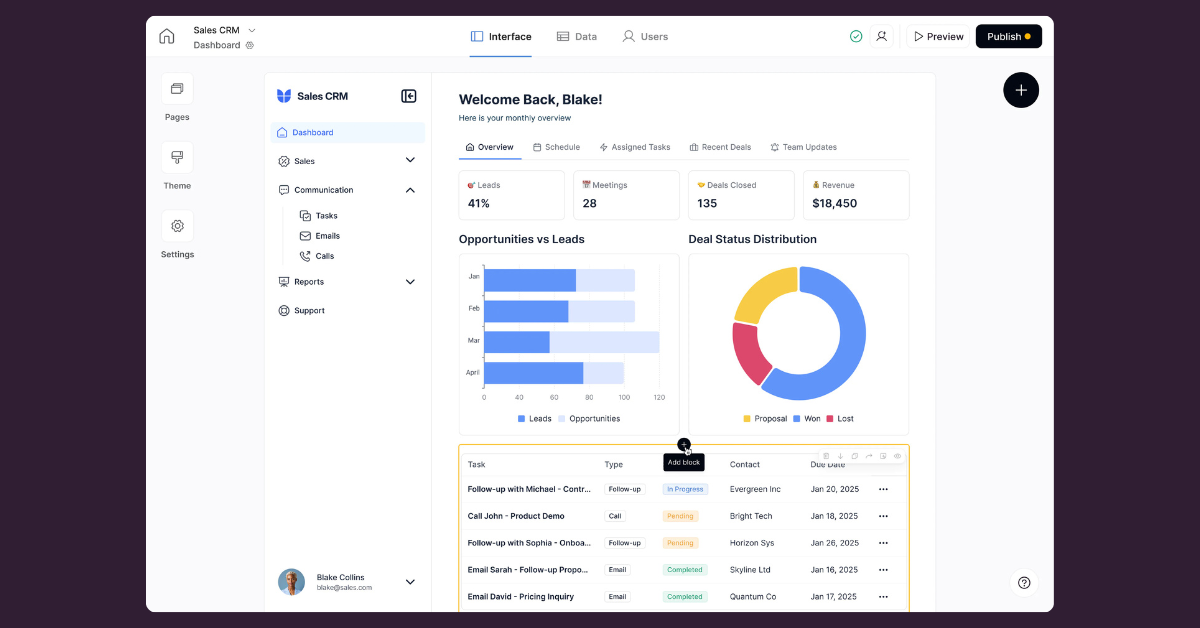Expand the Sales menu chevron
The image size is (1200, 628).
pos(410,160)
